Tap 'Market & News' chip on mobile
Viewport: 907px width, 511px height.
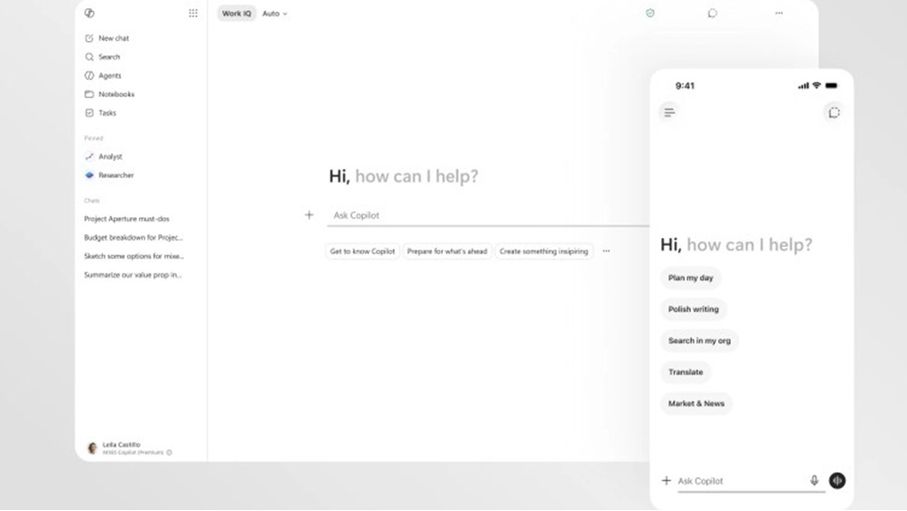point(696,403)
